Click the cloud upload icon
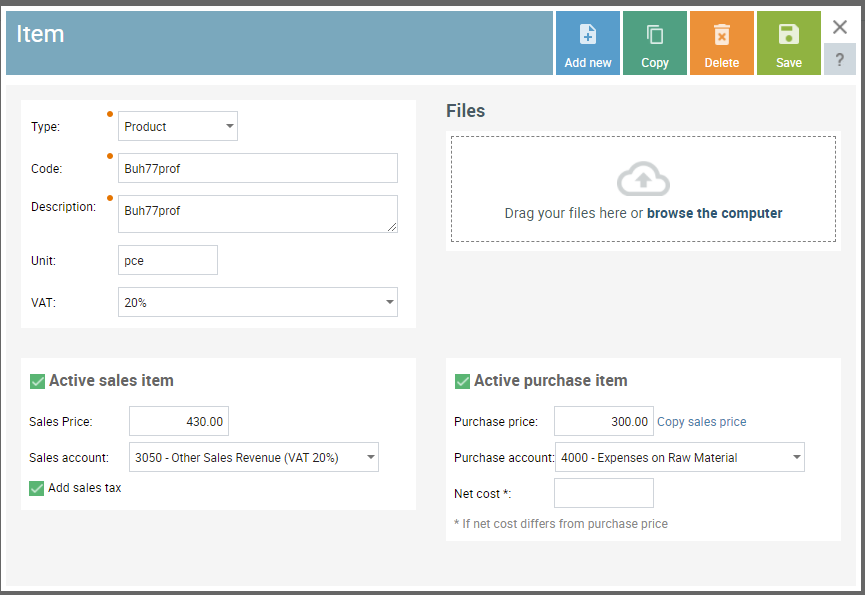This screenshot has width=865, height=595. 643,180
